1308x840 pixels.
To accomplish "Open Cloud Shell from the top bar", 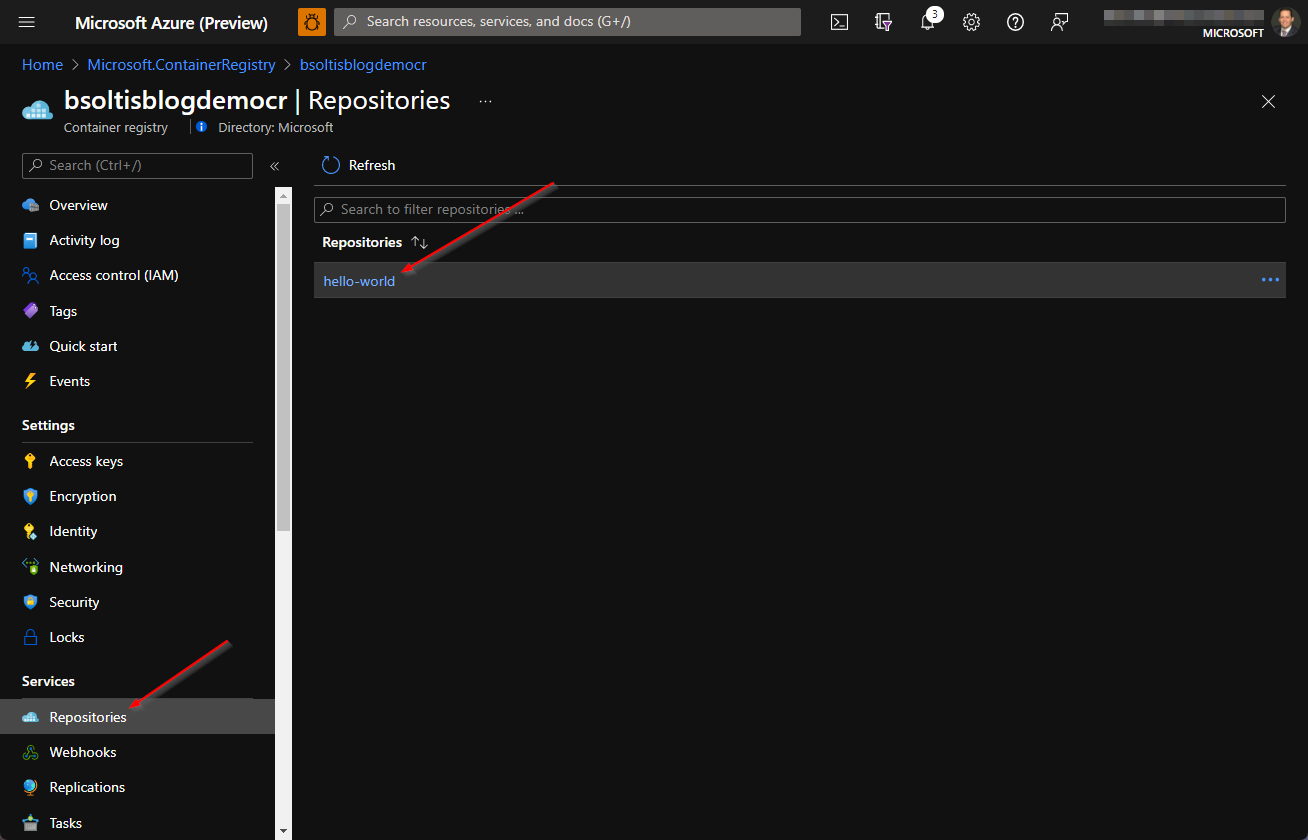I will [x=840, y=22].
